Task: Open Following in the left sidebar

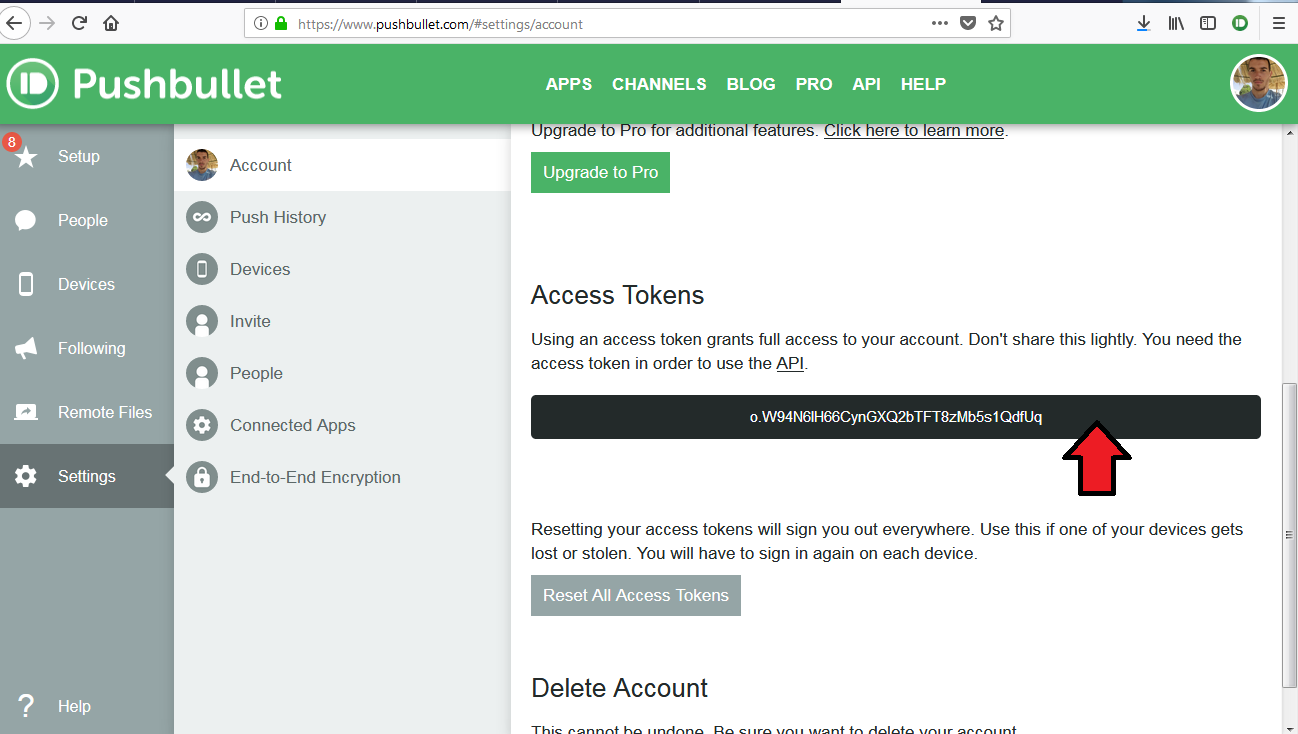Action: pos(87,348)
